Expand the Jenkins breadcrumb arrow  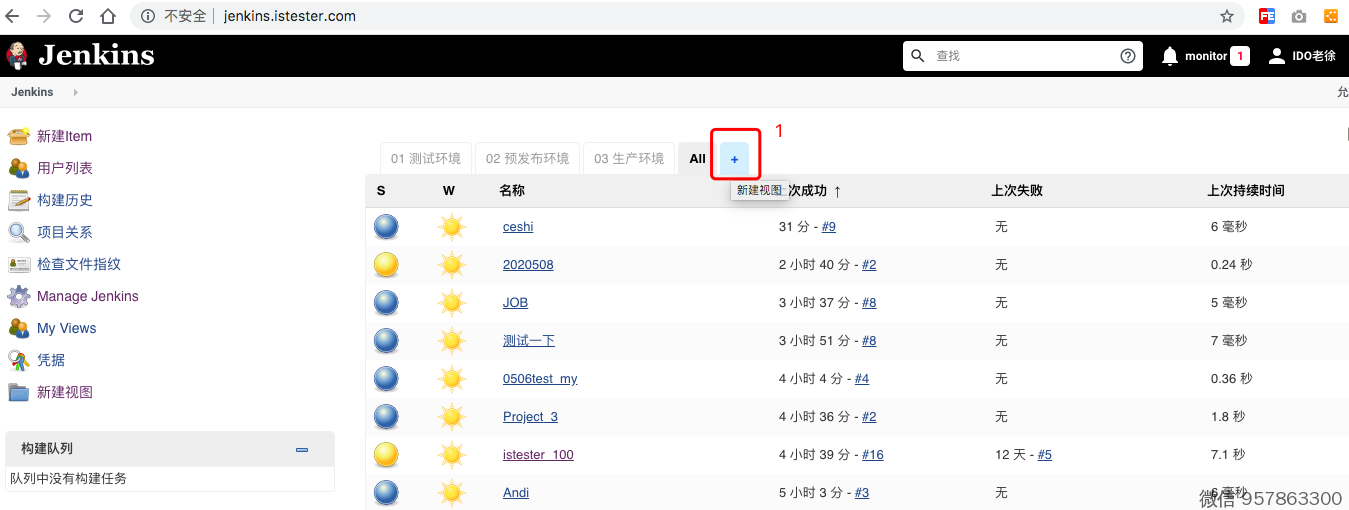click(x=76, y=92)
